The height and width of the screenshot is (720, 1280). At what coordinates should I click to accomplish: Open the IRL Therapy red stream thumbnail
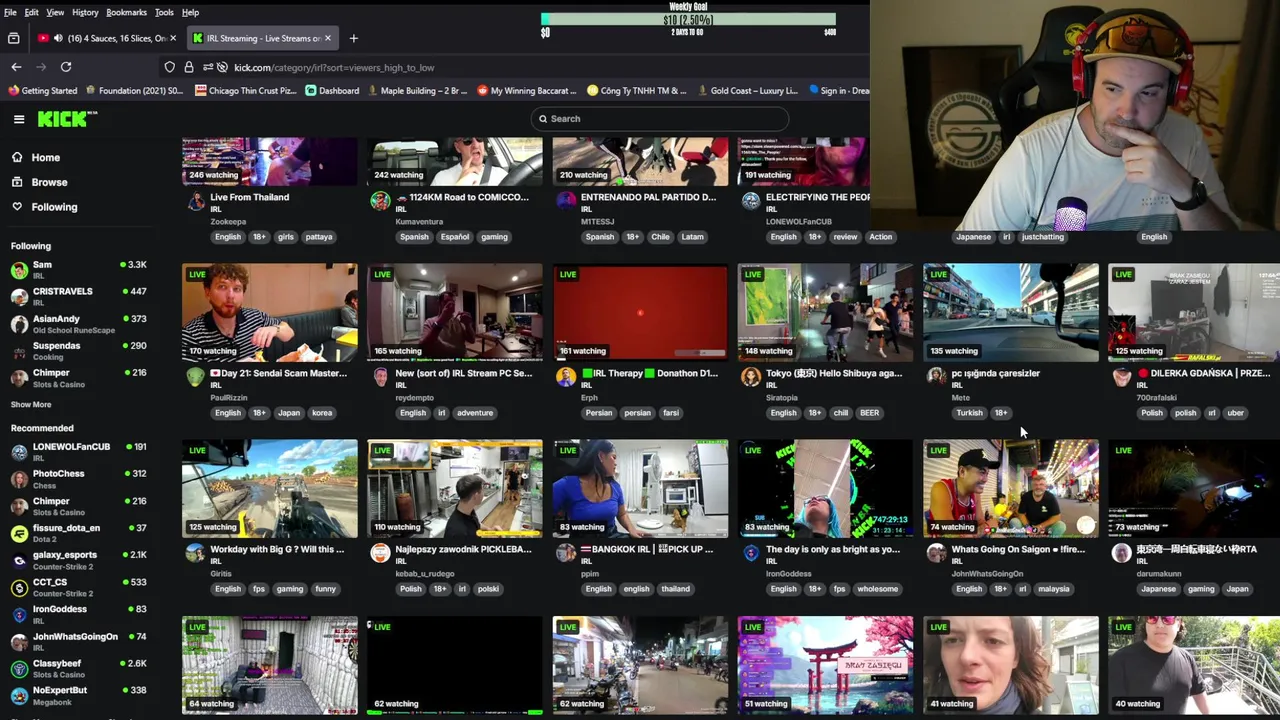(x=640, y=312)
